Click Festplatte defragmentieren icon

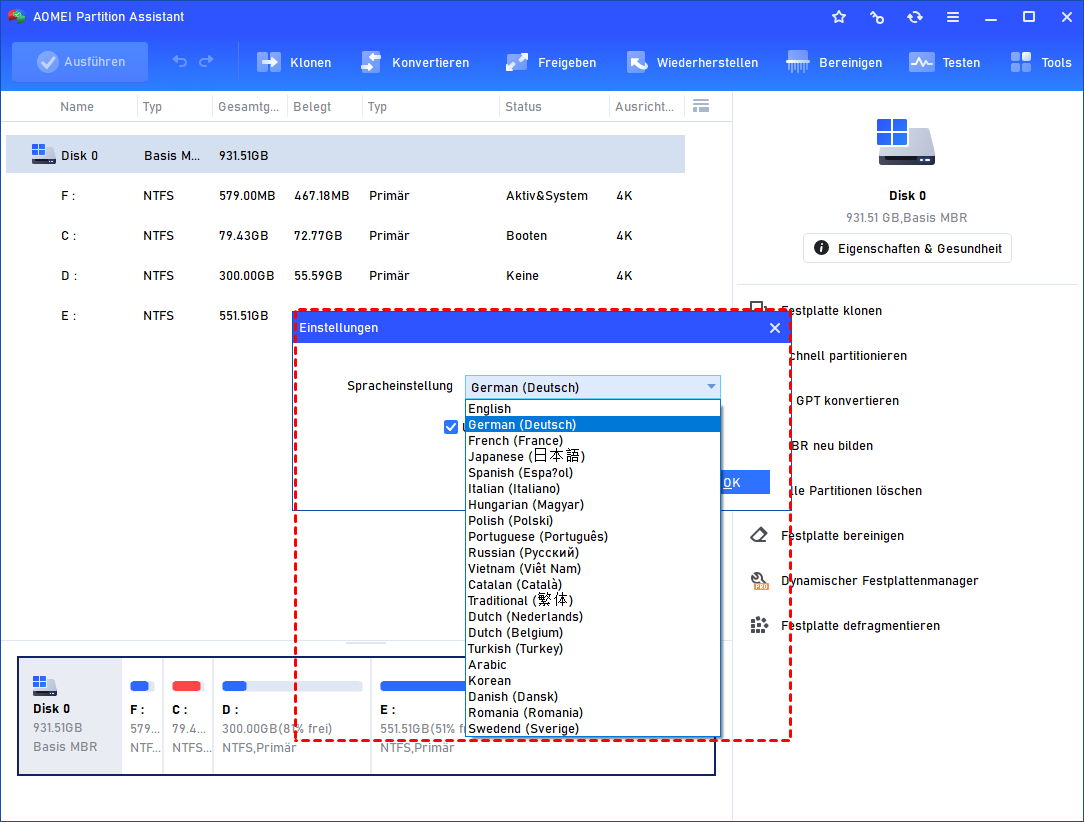point(759,626)
